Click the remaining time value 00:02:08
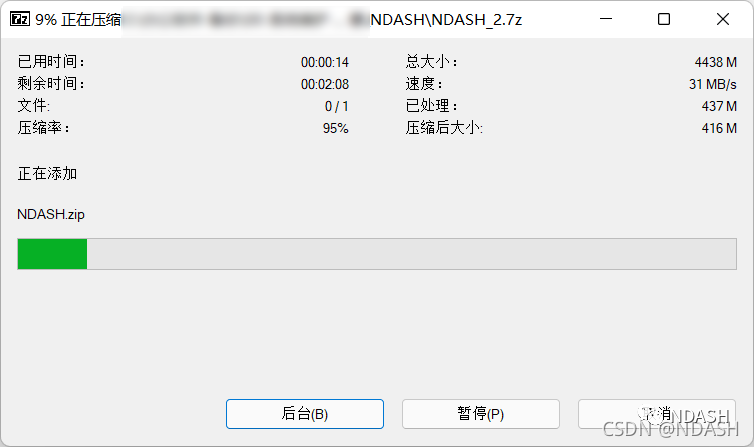The image size is (754, 447). [x=325, y=84]
